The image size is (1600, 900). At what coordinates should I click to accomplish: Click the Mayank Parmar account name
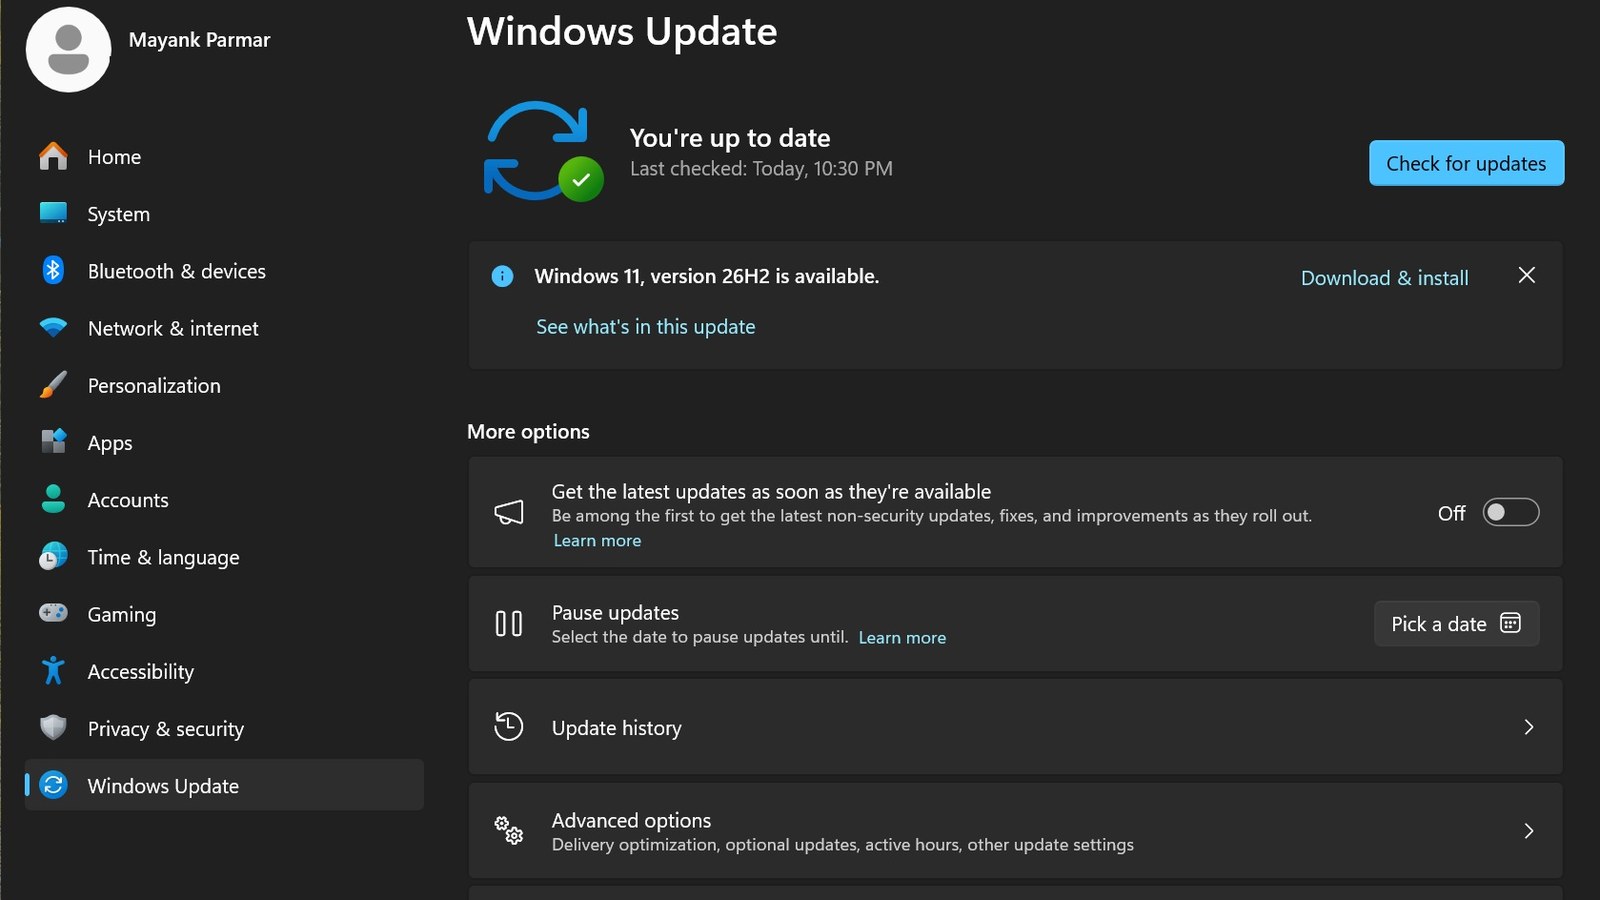(199, 40)
